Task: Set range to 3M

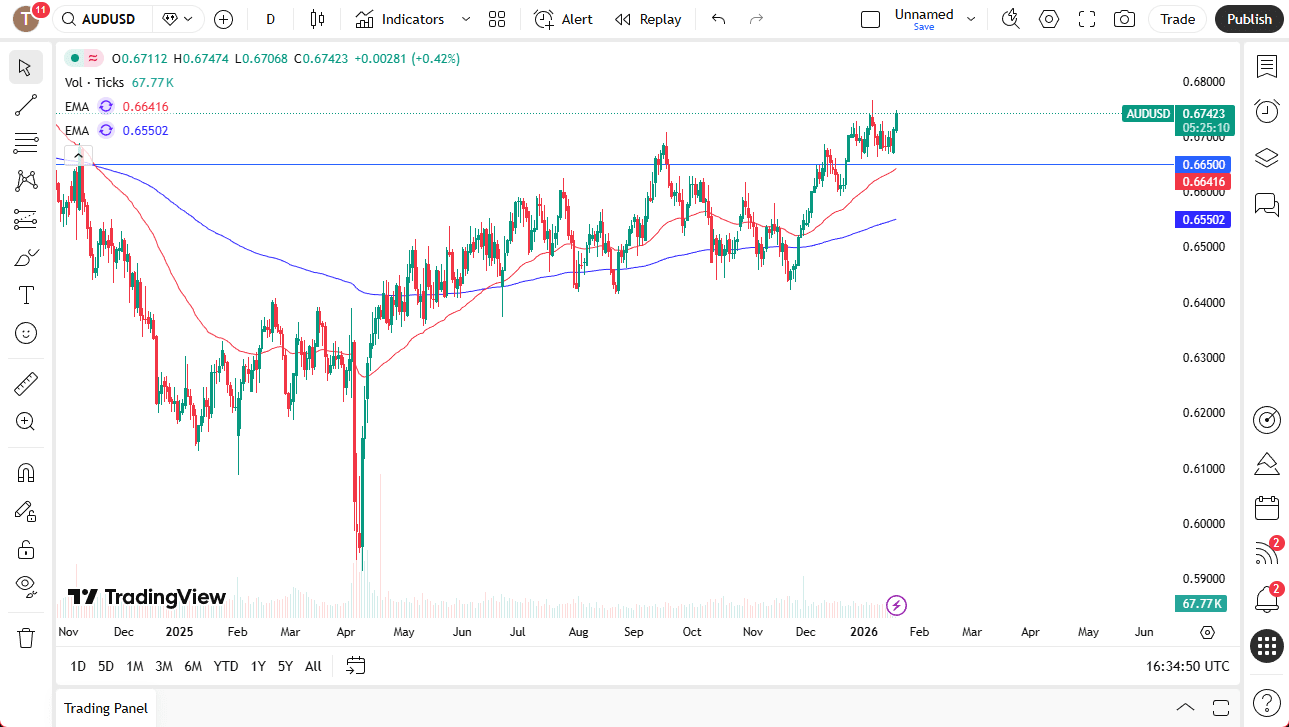Action: 164,666
